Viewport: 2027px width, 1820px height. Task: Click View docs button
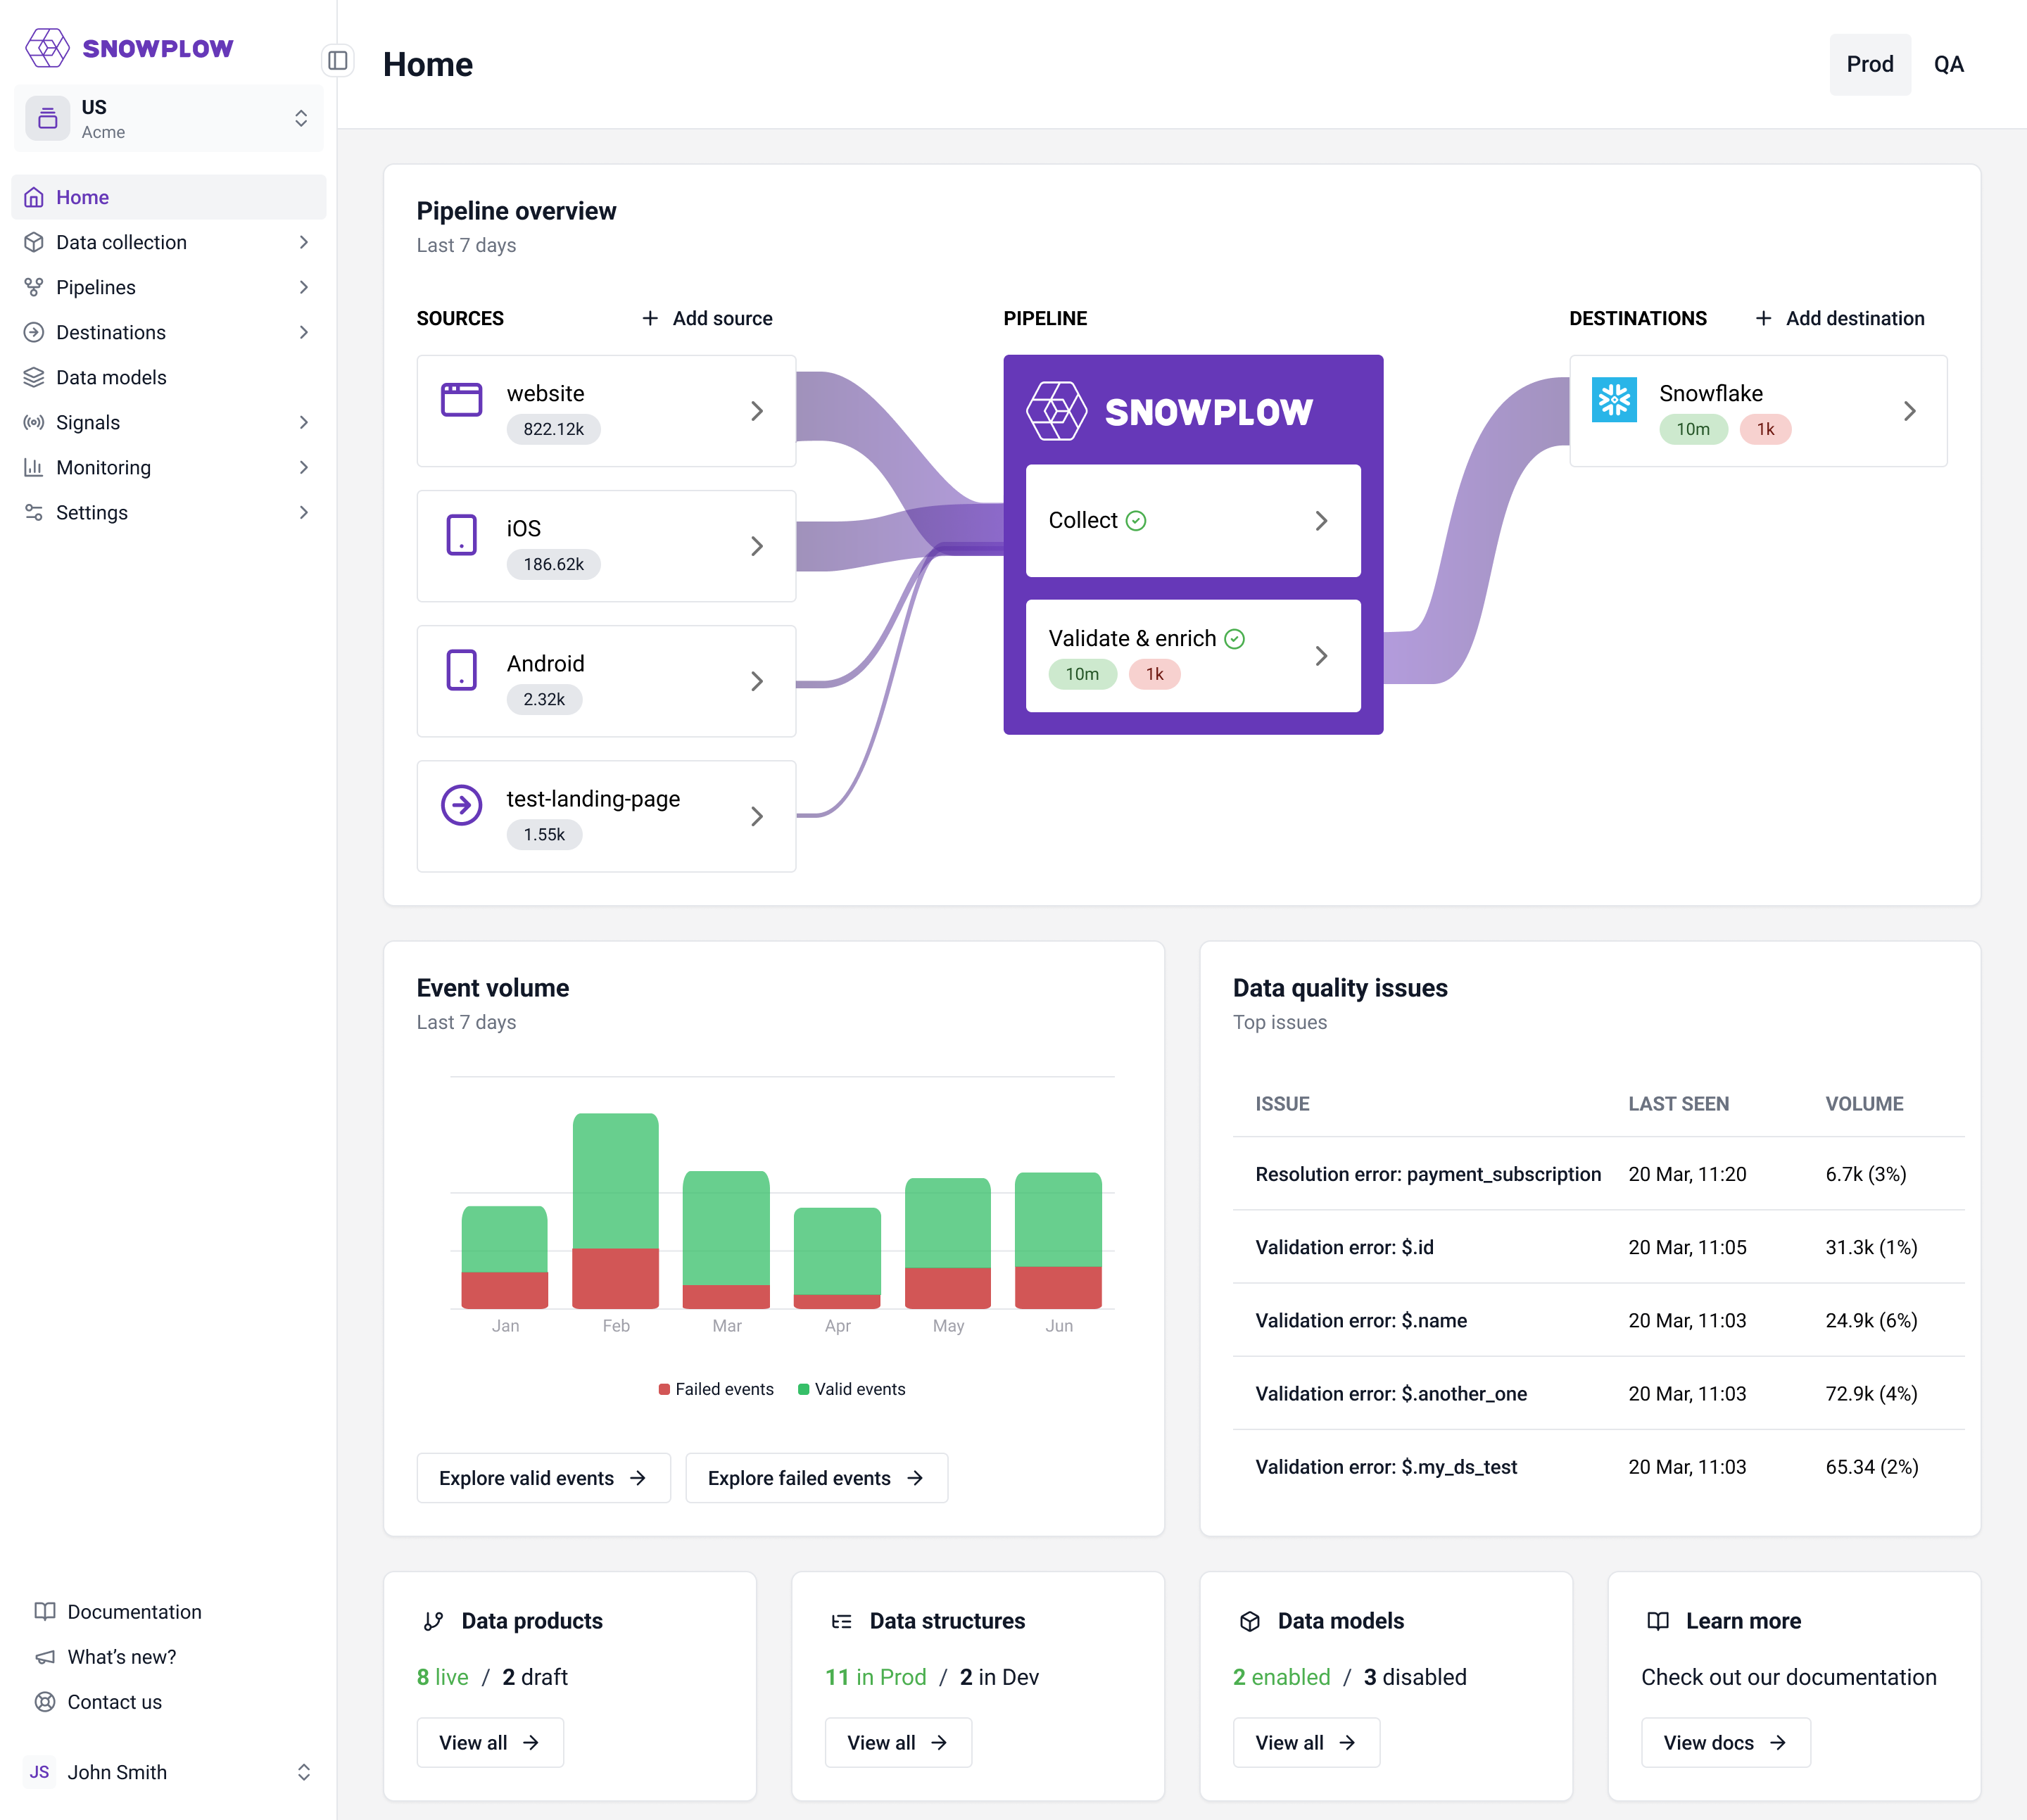[1725, 1742]
